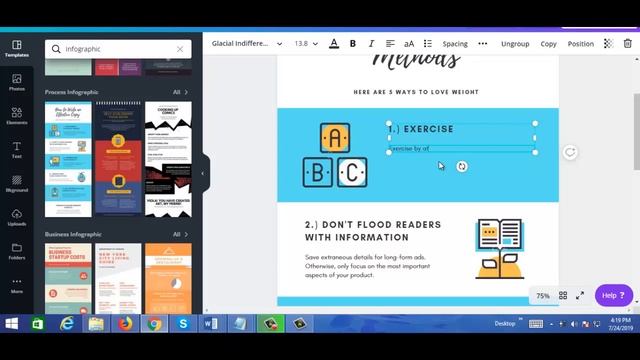The height and width of the screenshot is (360, 640).
Task: Click the touch keyboard tray icon
Action: 536,324
